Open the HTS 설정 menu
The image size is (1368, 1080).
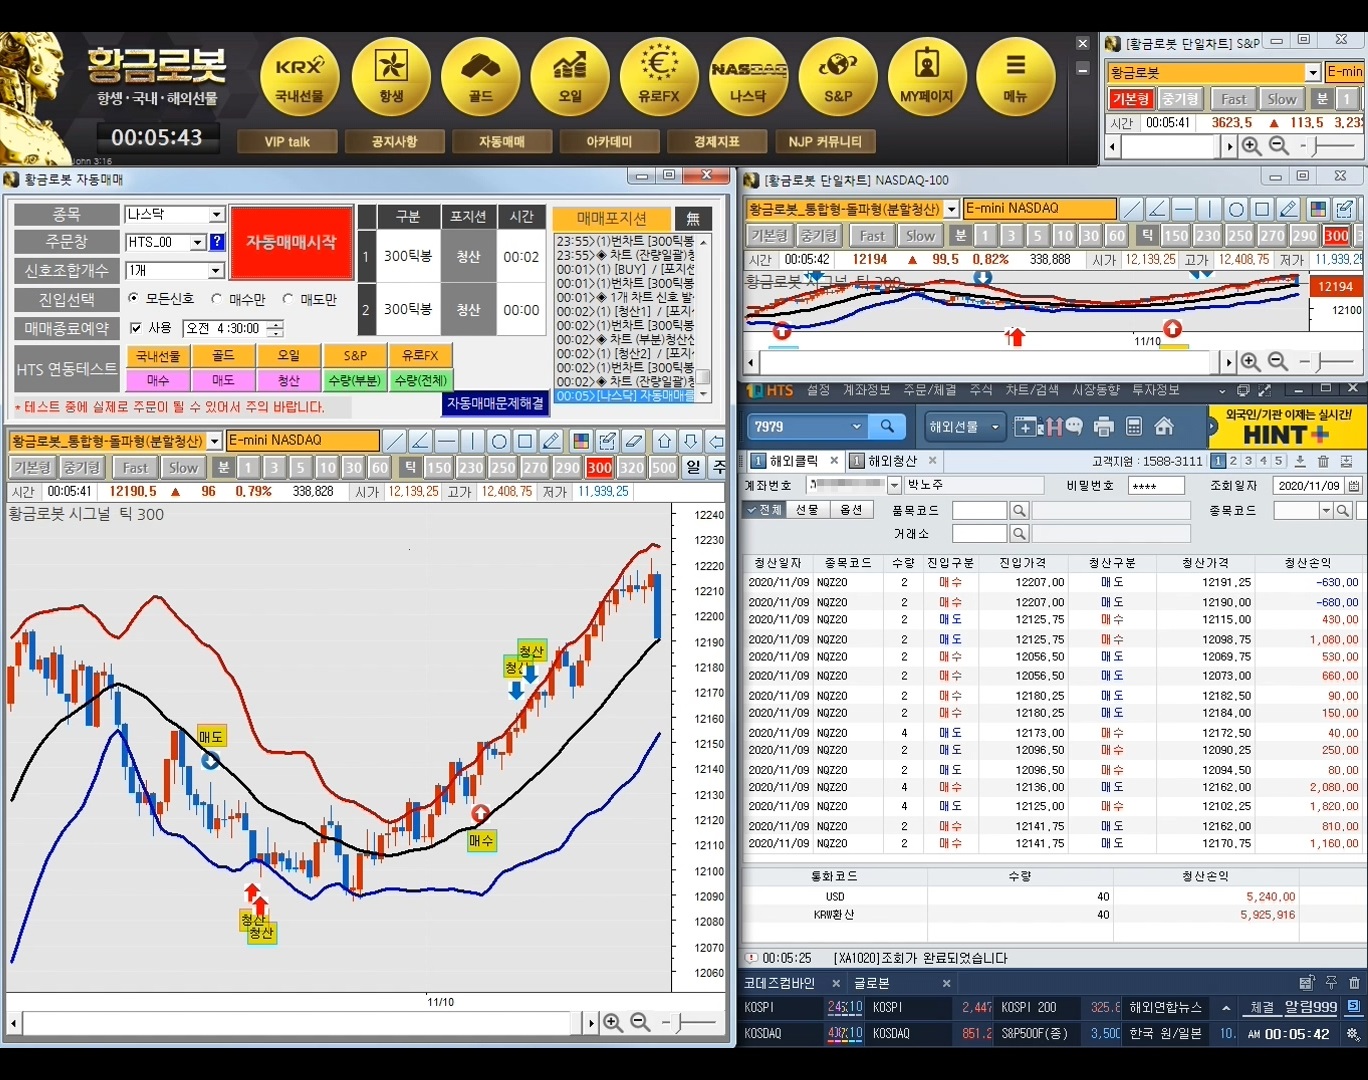click(818, 390)
